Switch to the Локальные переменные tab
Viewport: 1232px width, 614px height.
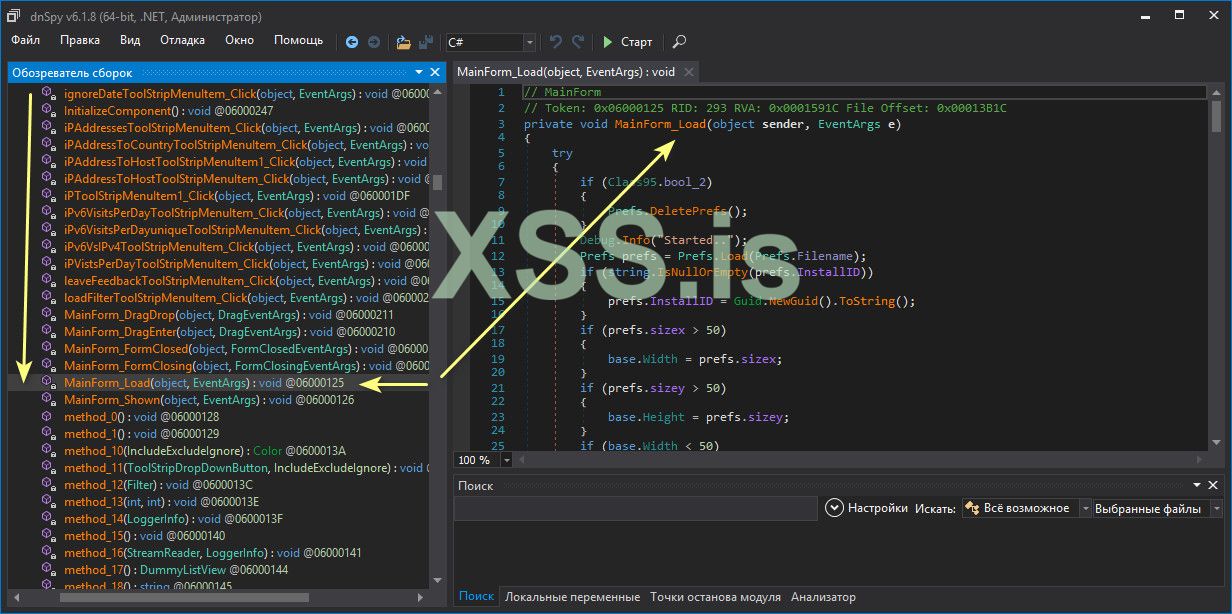tap(572, 597)
